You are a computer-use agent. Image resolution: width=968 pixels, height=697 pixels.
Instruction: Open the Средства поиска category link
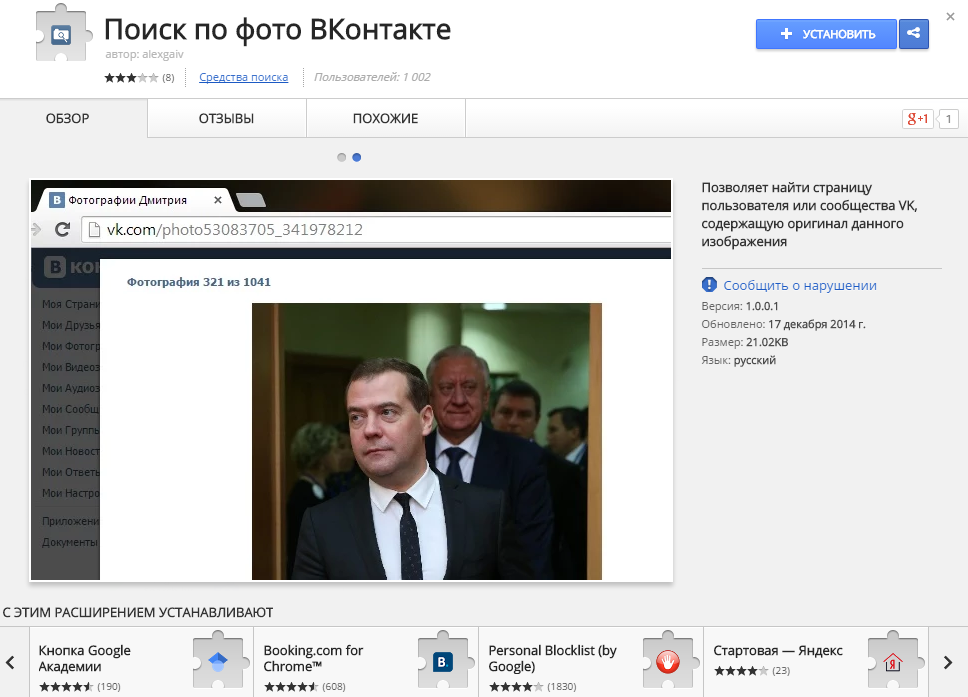coord(243,77)
